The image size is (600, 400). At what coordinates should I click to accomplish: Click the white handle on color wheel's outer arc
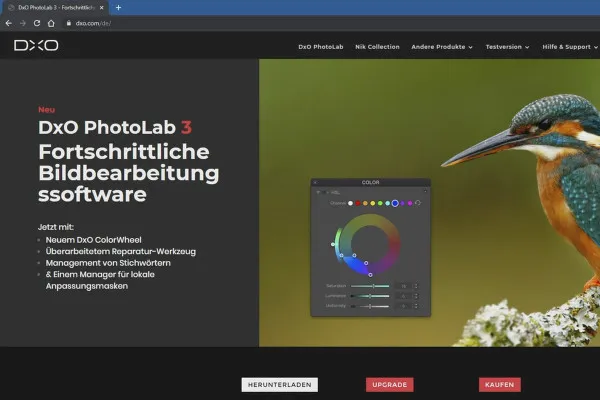(x=333, y=244)
